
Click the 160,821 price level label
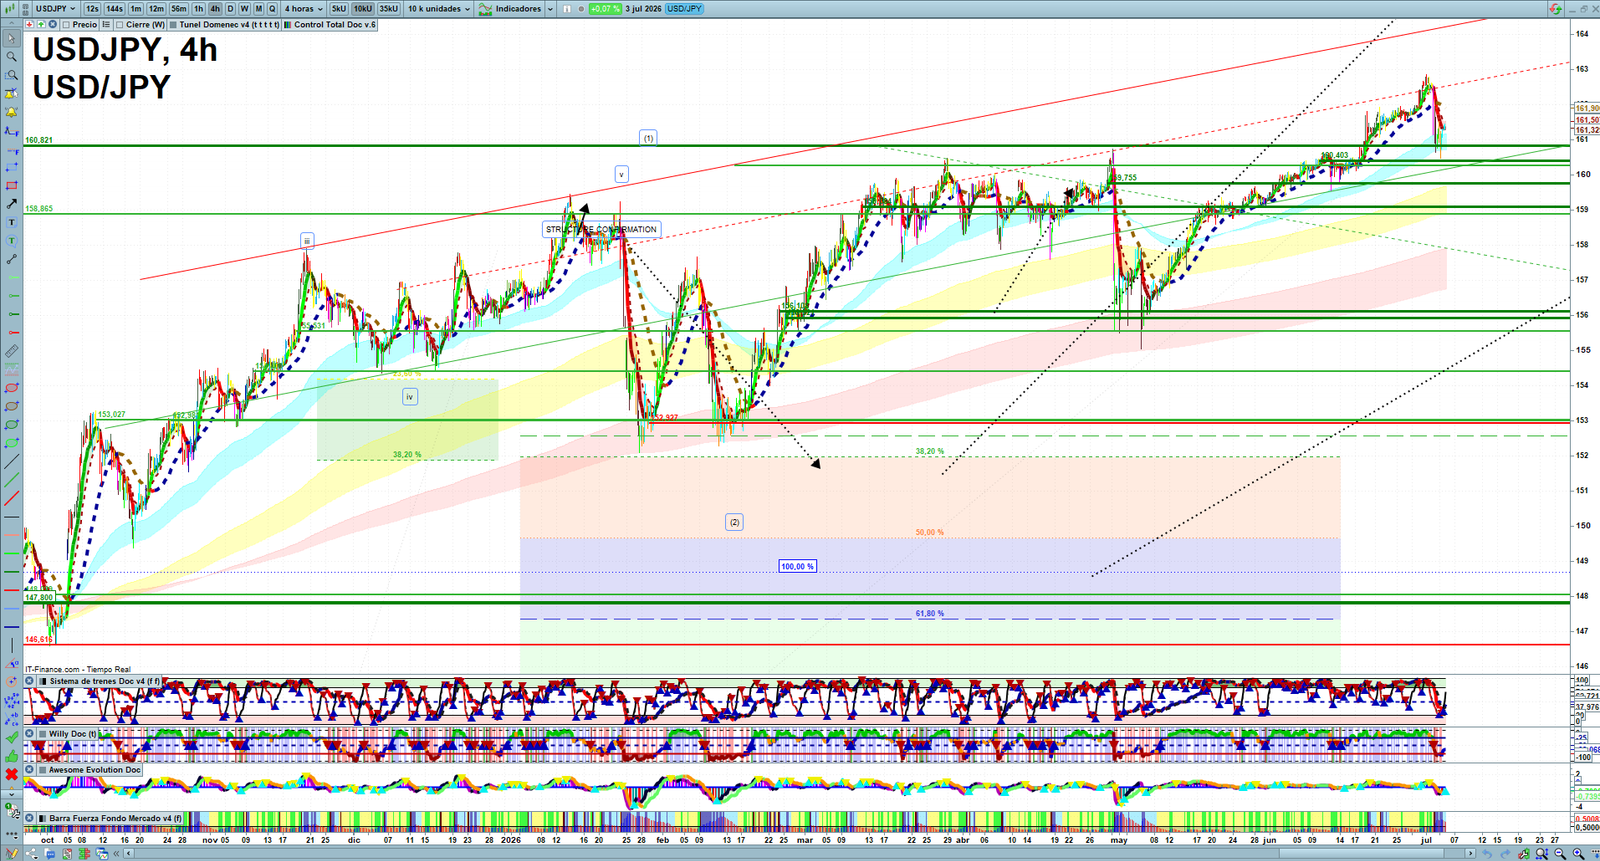[x=39, y=140]
